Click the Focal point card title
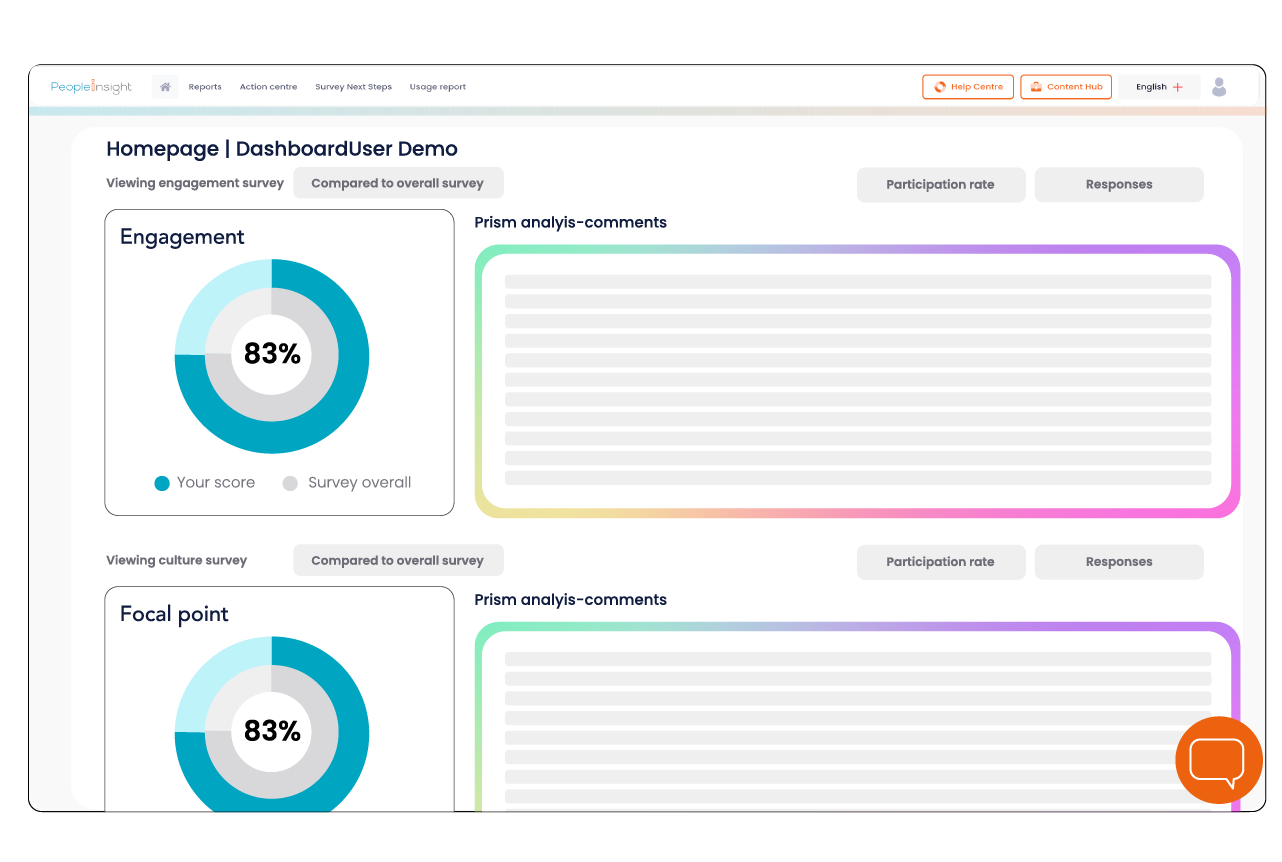The width and height of the screenshot is (1282, 862). [x=174, y=614]
